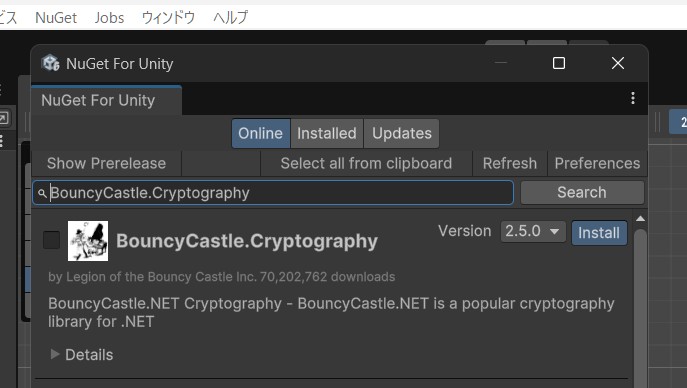Check the BouncyCastle.Cryptography package checkbox

point(51,240)
